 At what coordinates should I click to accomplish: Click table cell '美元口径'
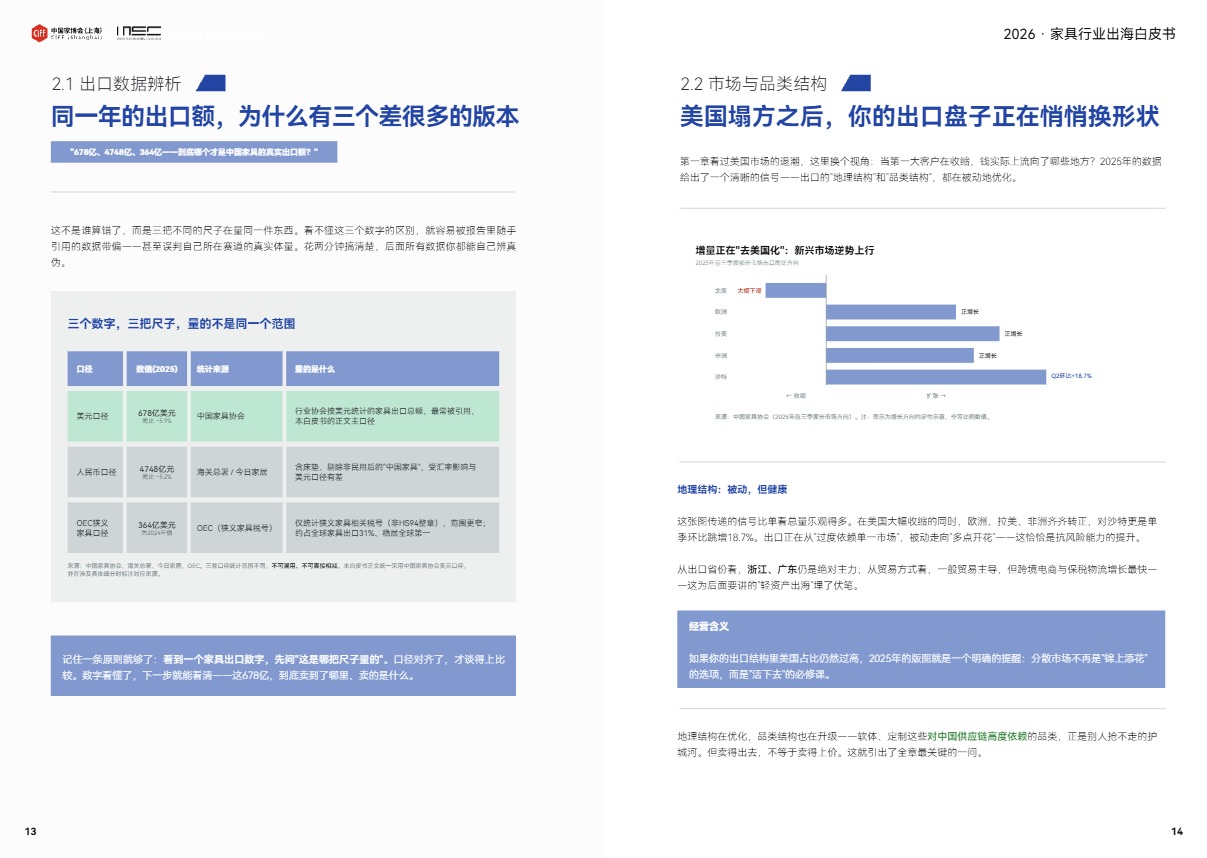(95, 416)
